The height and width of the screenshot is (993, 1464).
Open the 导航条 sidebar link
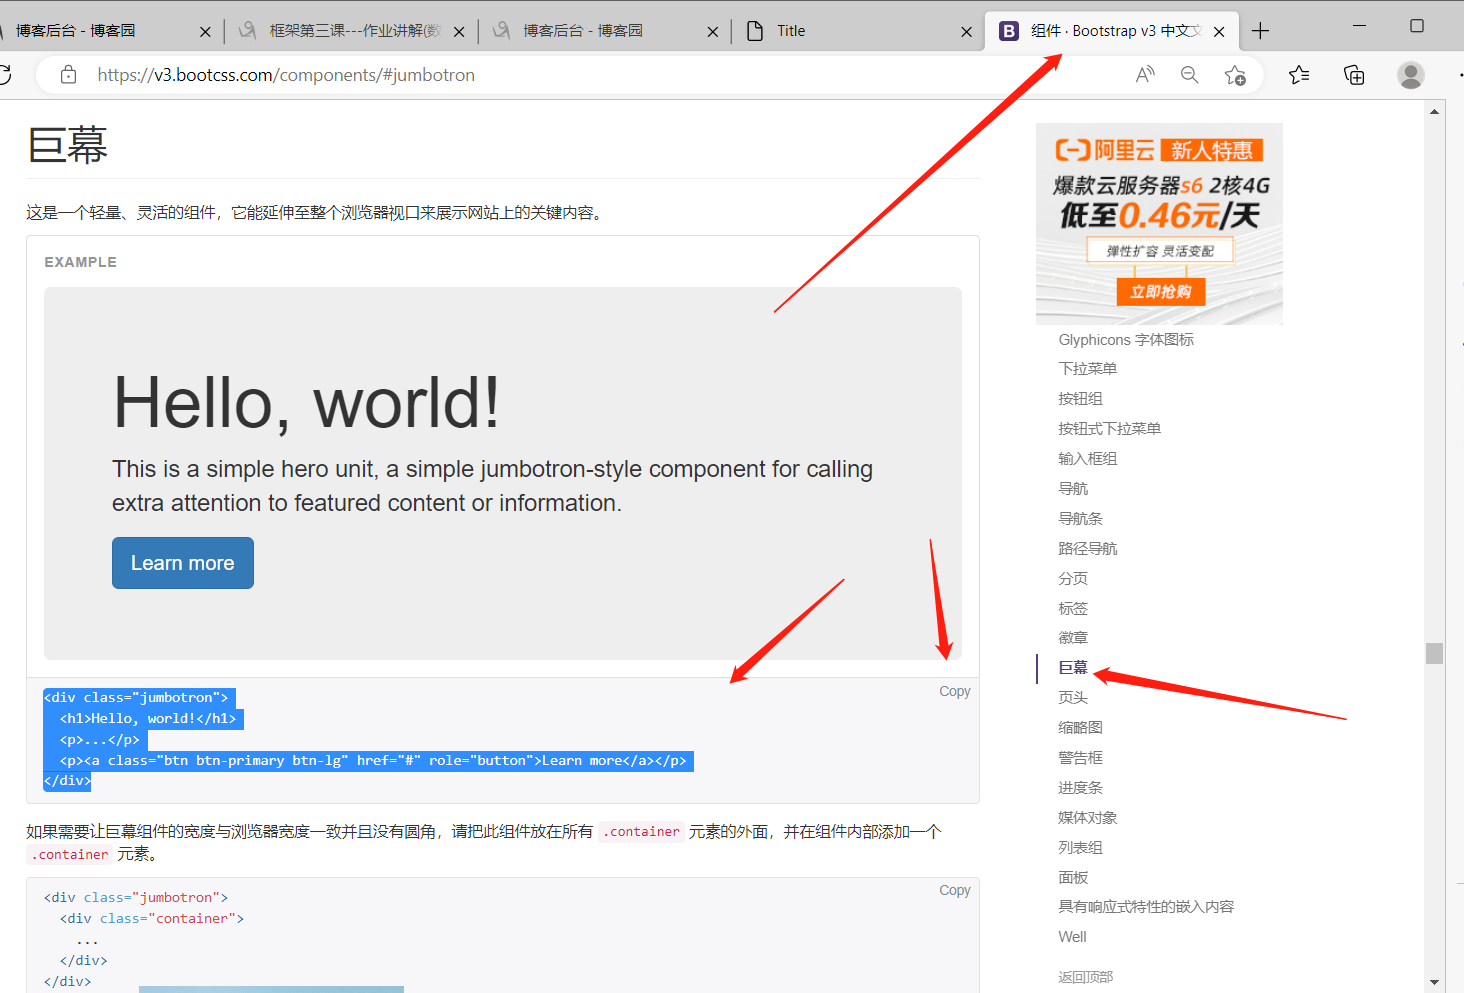pos(1081,519)
